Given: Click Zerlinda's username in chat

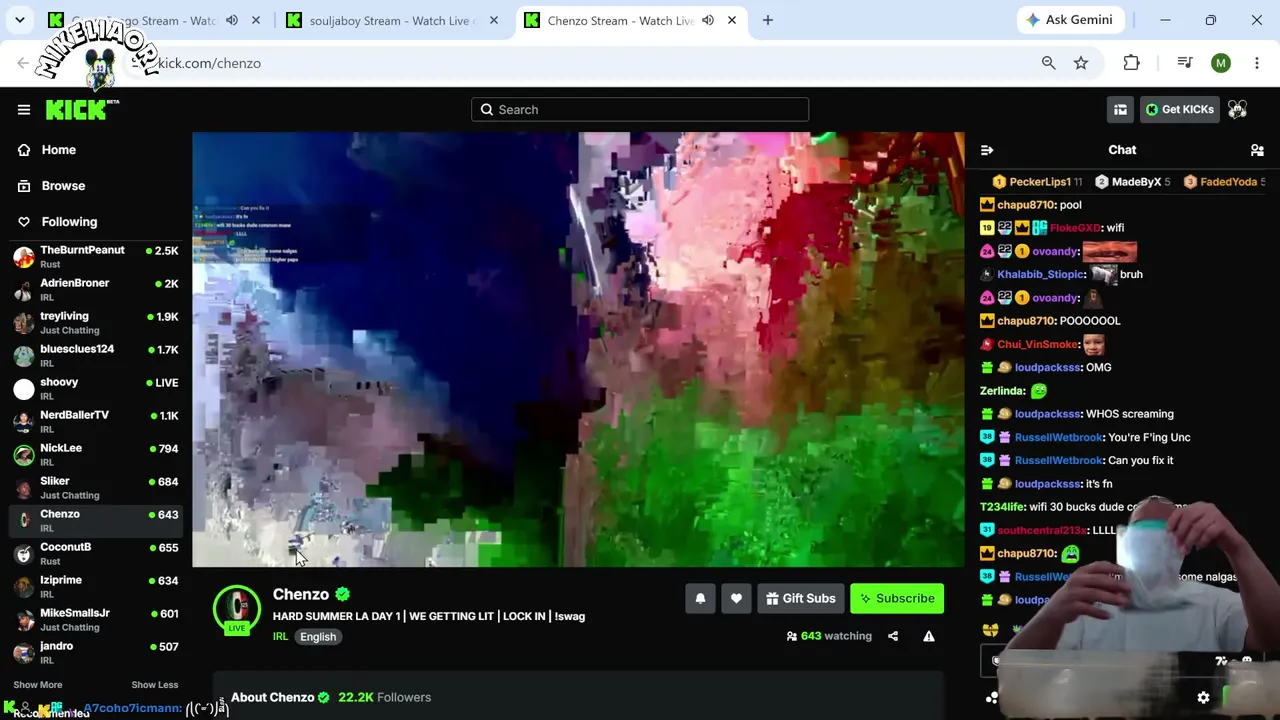Looking at the screenshot, I should tap(1003, 391).
